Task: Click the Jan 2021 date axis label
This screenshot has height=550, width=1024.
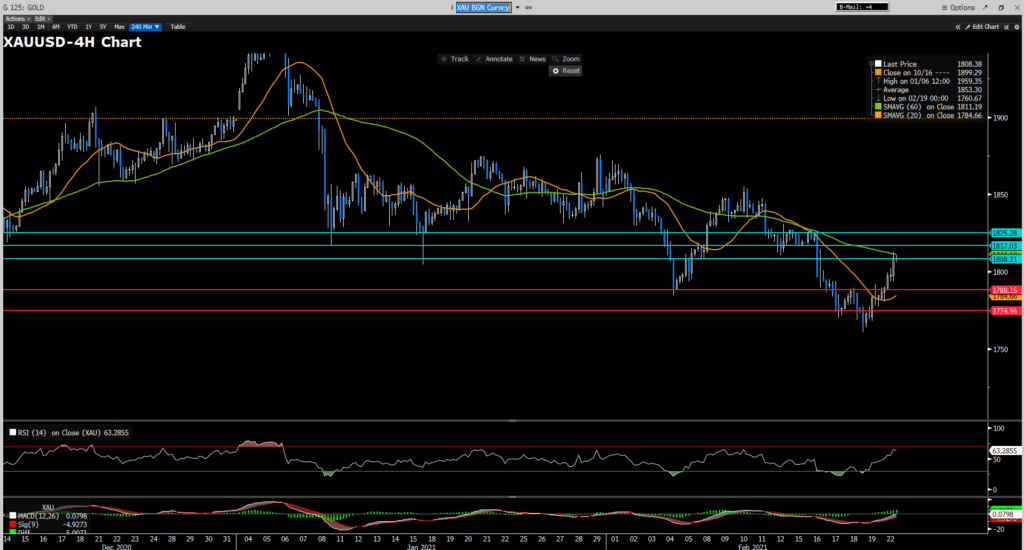Action: tap(421, 547)
